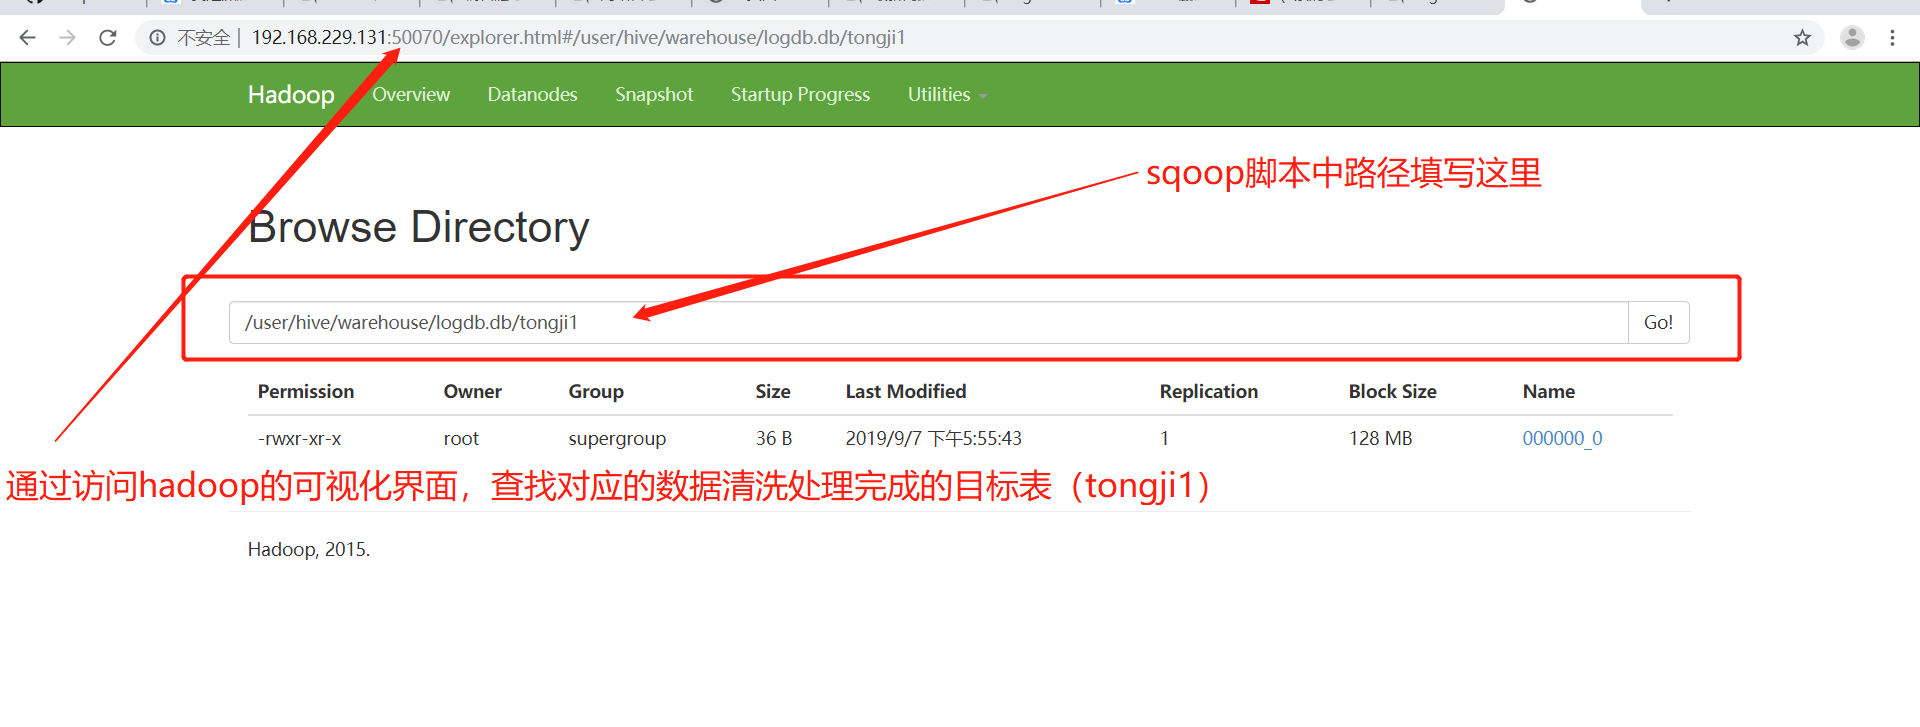Viewport: 1920px width, 727px height.
Task: Open the file 000000_0 link
Action: pos(1562,438)
